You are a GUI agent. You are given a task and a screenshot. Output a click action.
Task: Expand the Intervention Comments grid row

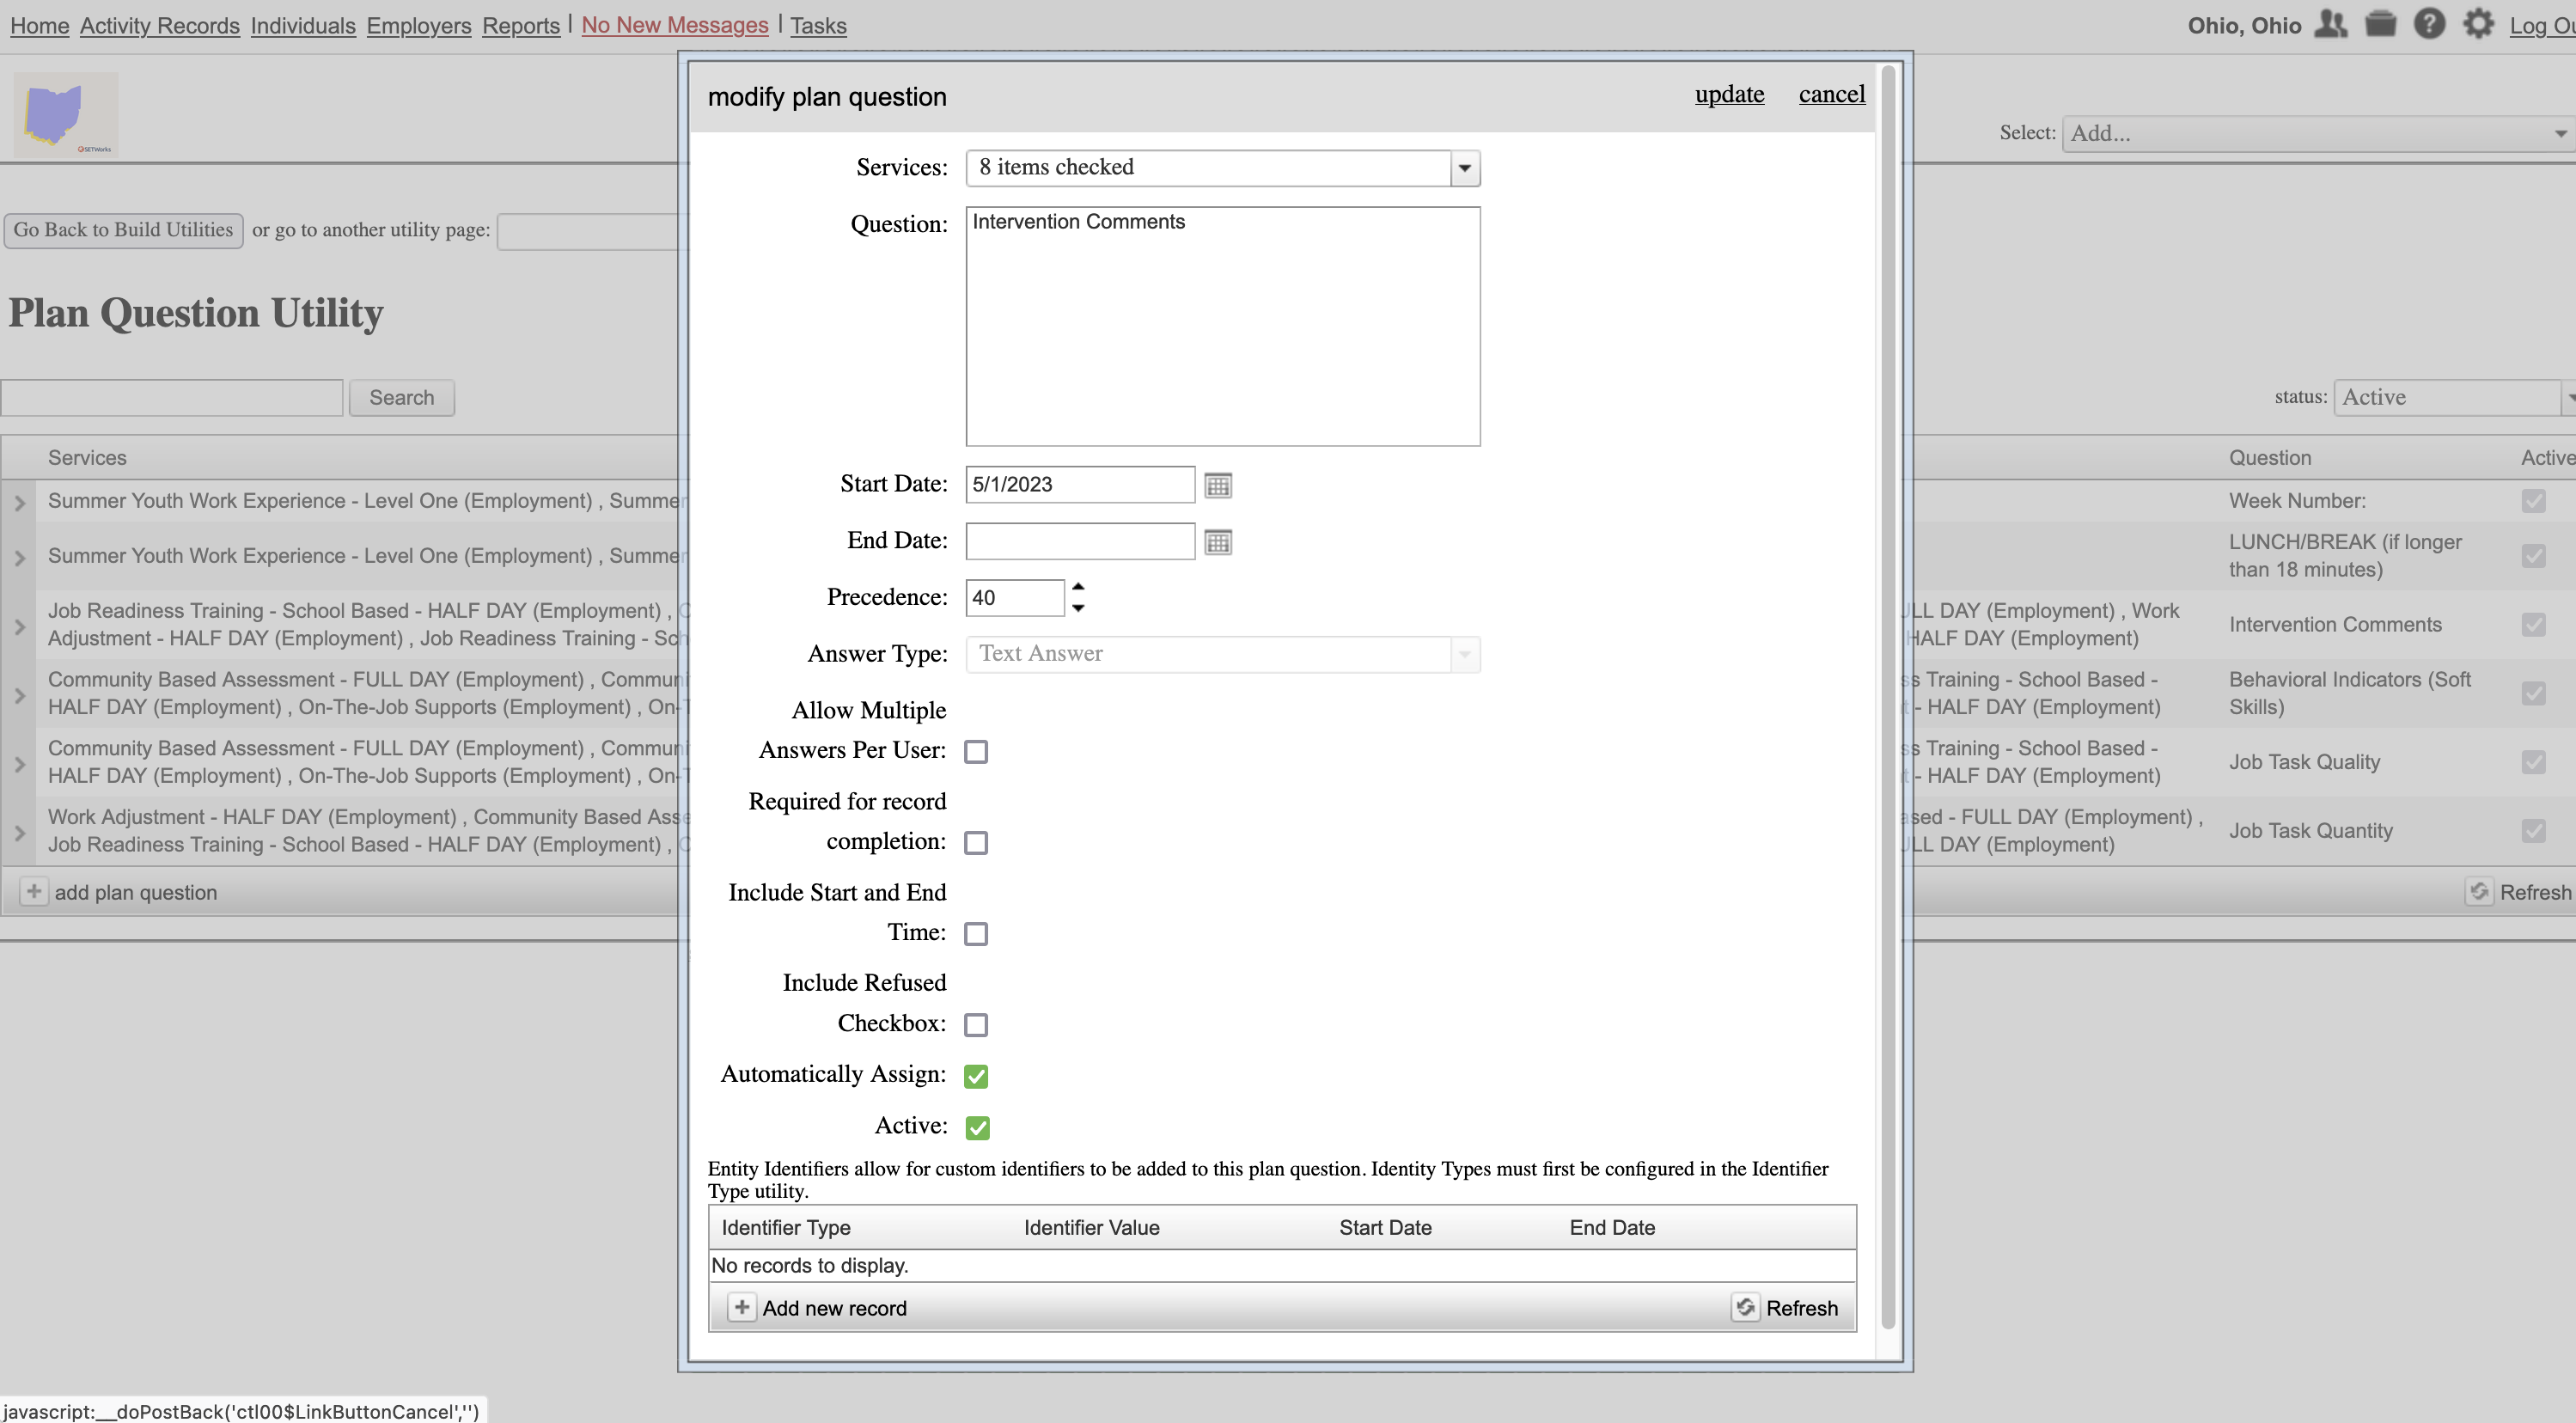[19, 626]
